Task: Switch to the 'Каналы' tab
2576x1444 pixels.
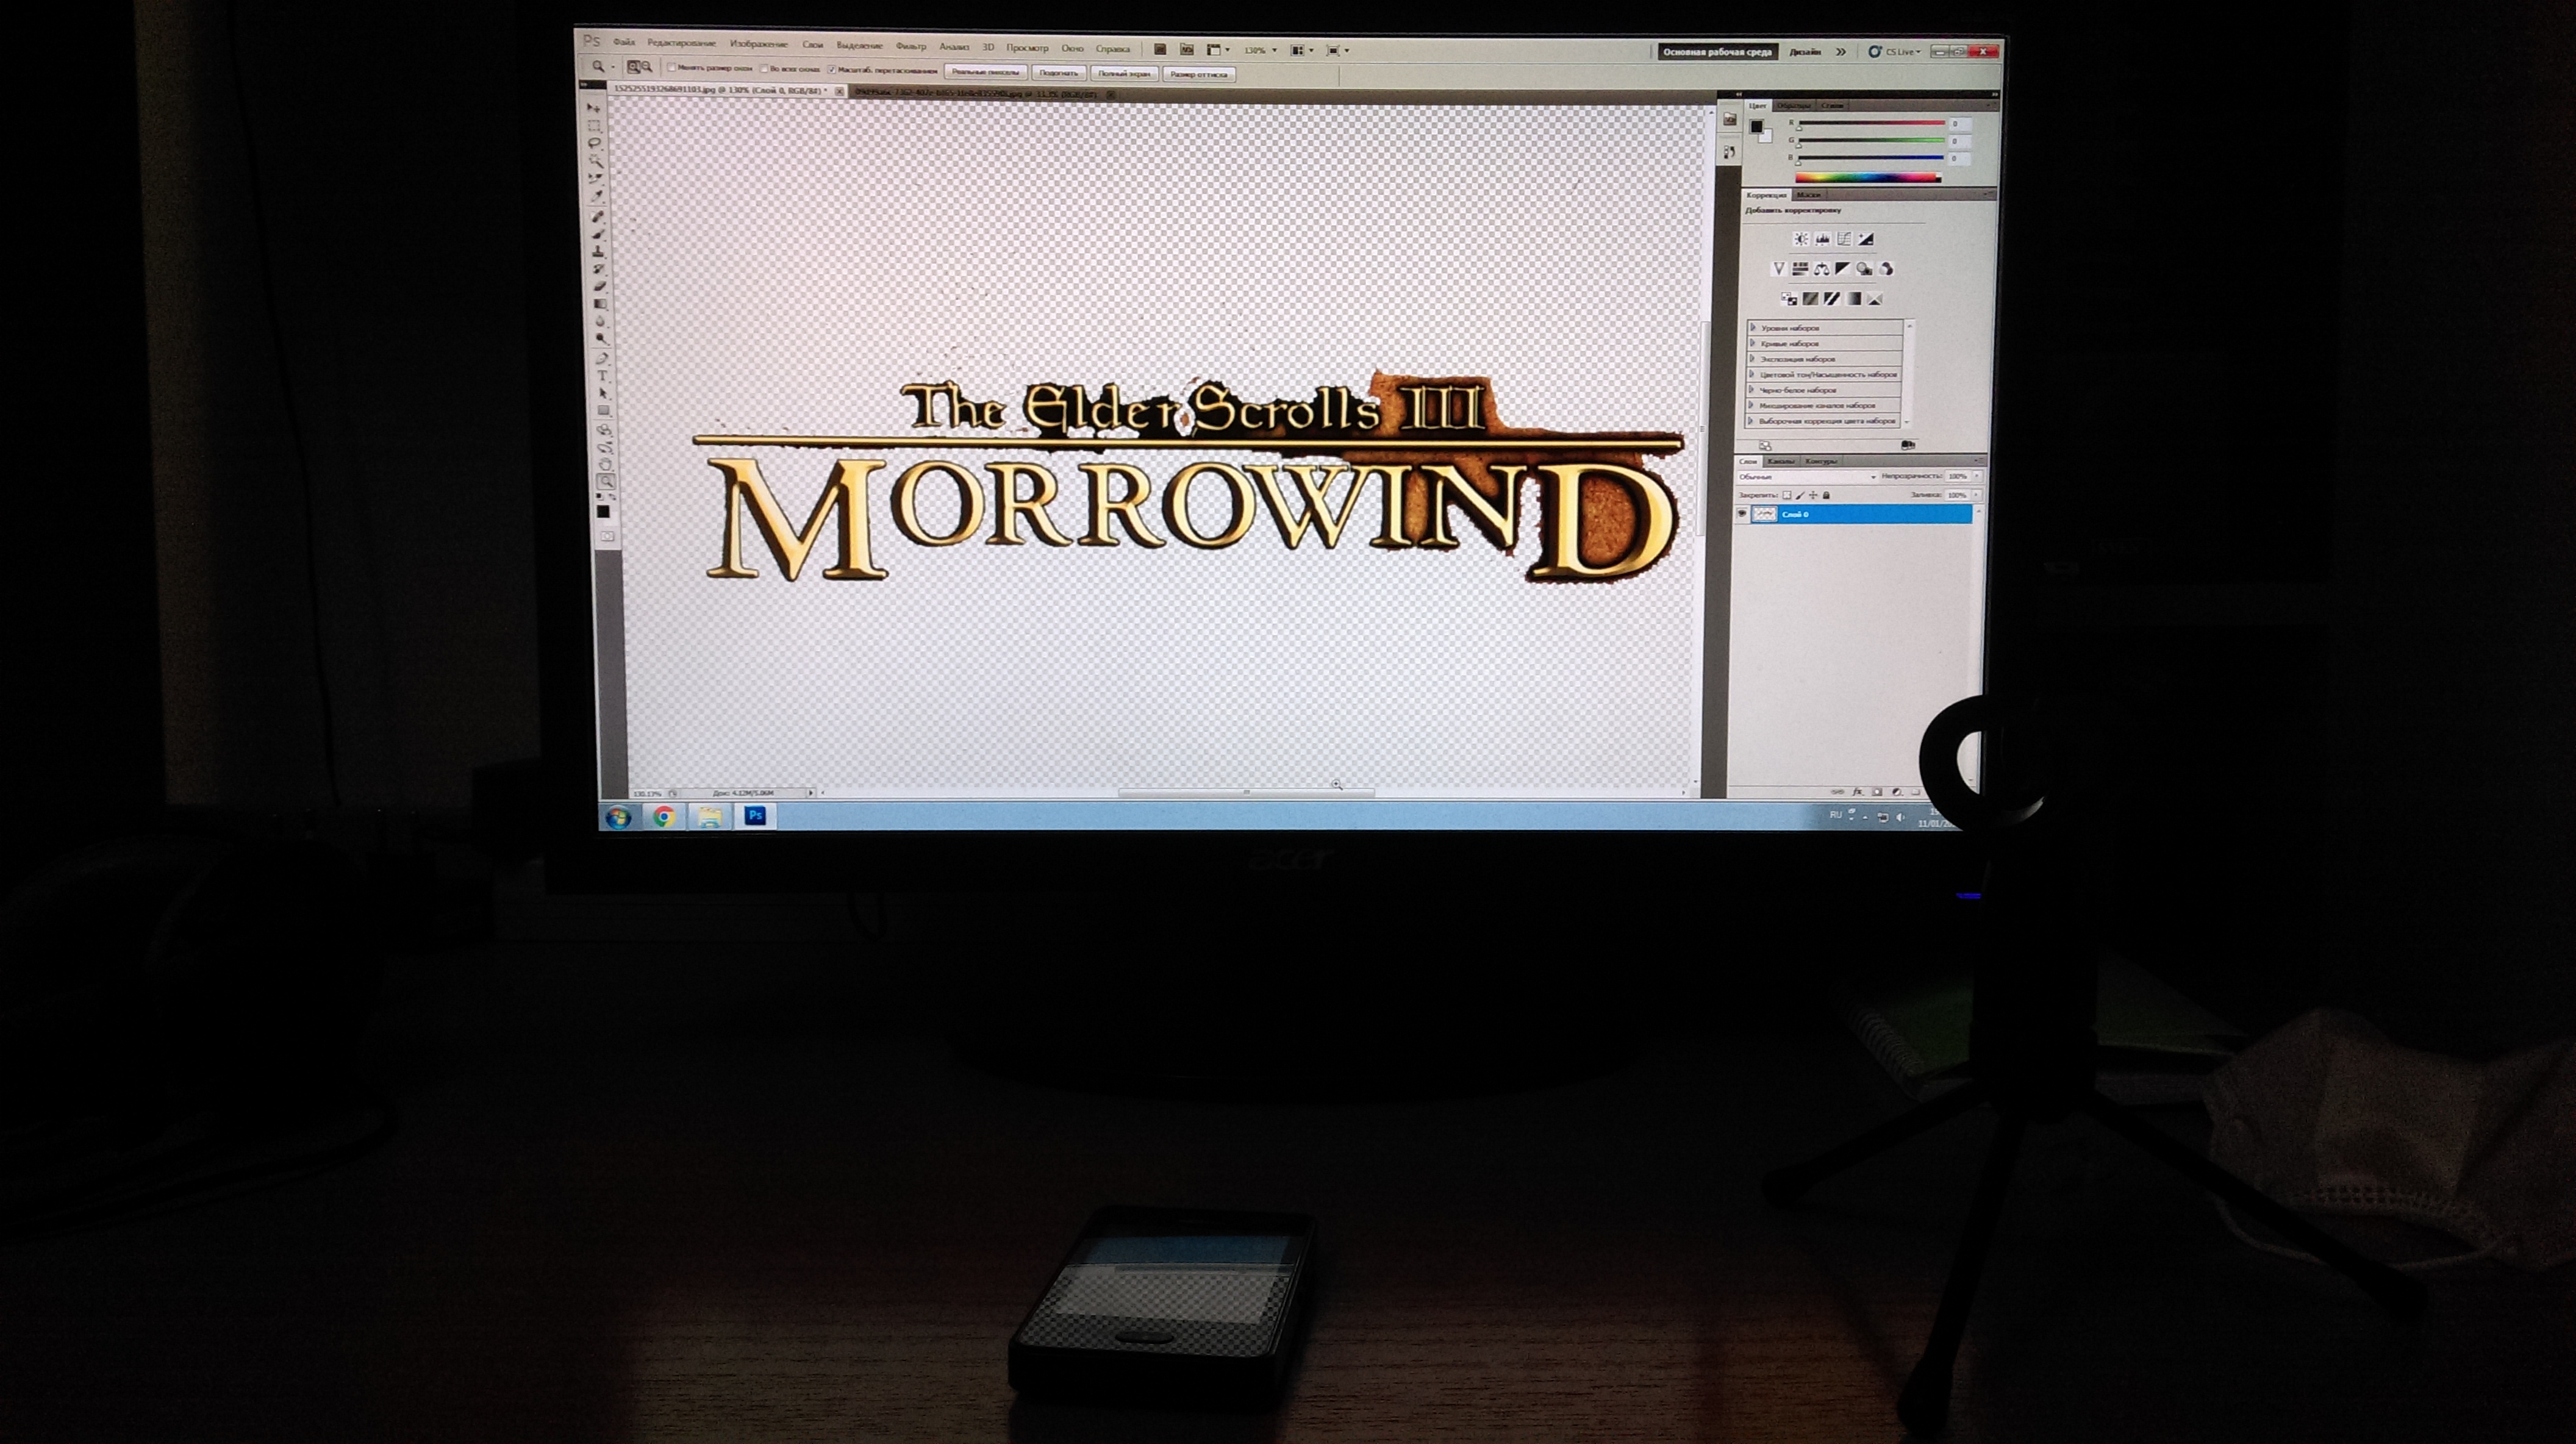Action: click(1780, 461)
